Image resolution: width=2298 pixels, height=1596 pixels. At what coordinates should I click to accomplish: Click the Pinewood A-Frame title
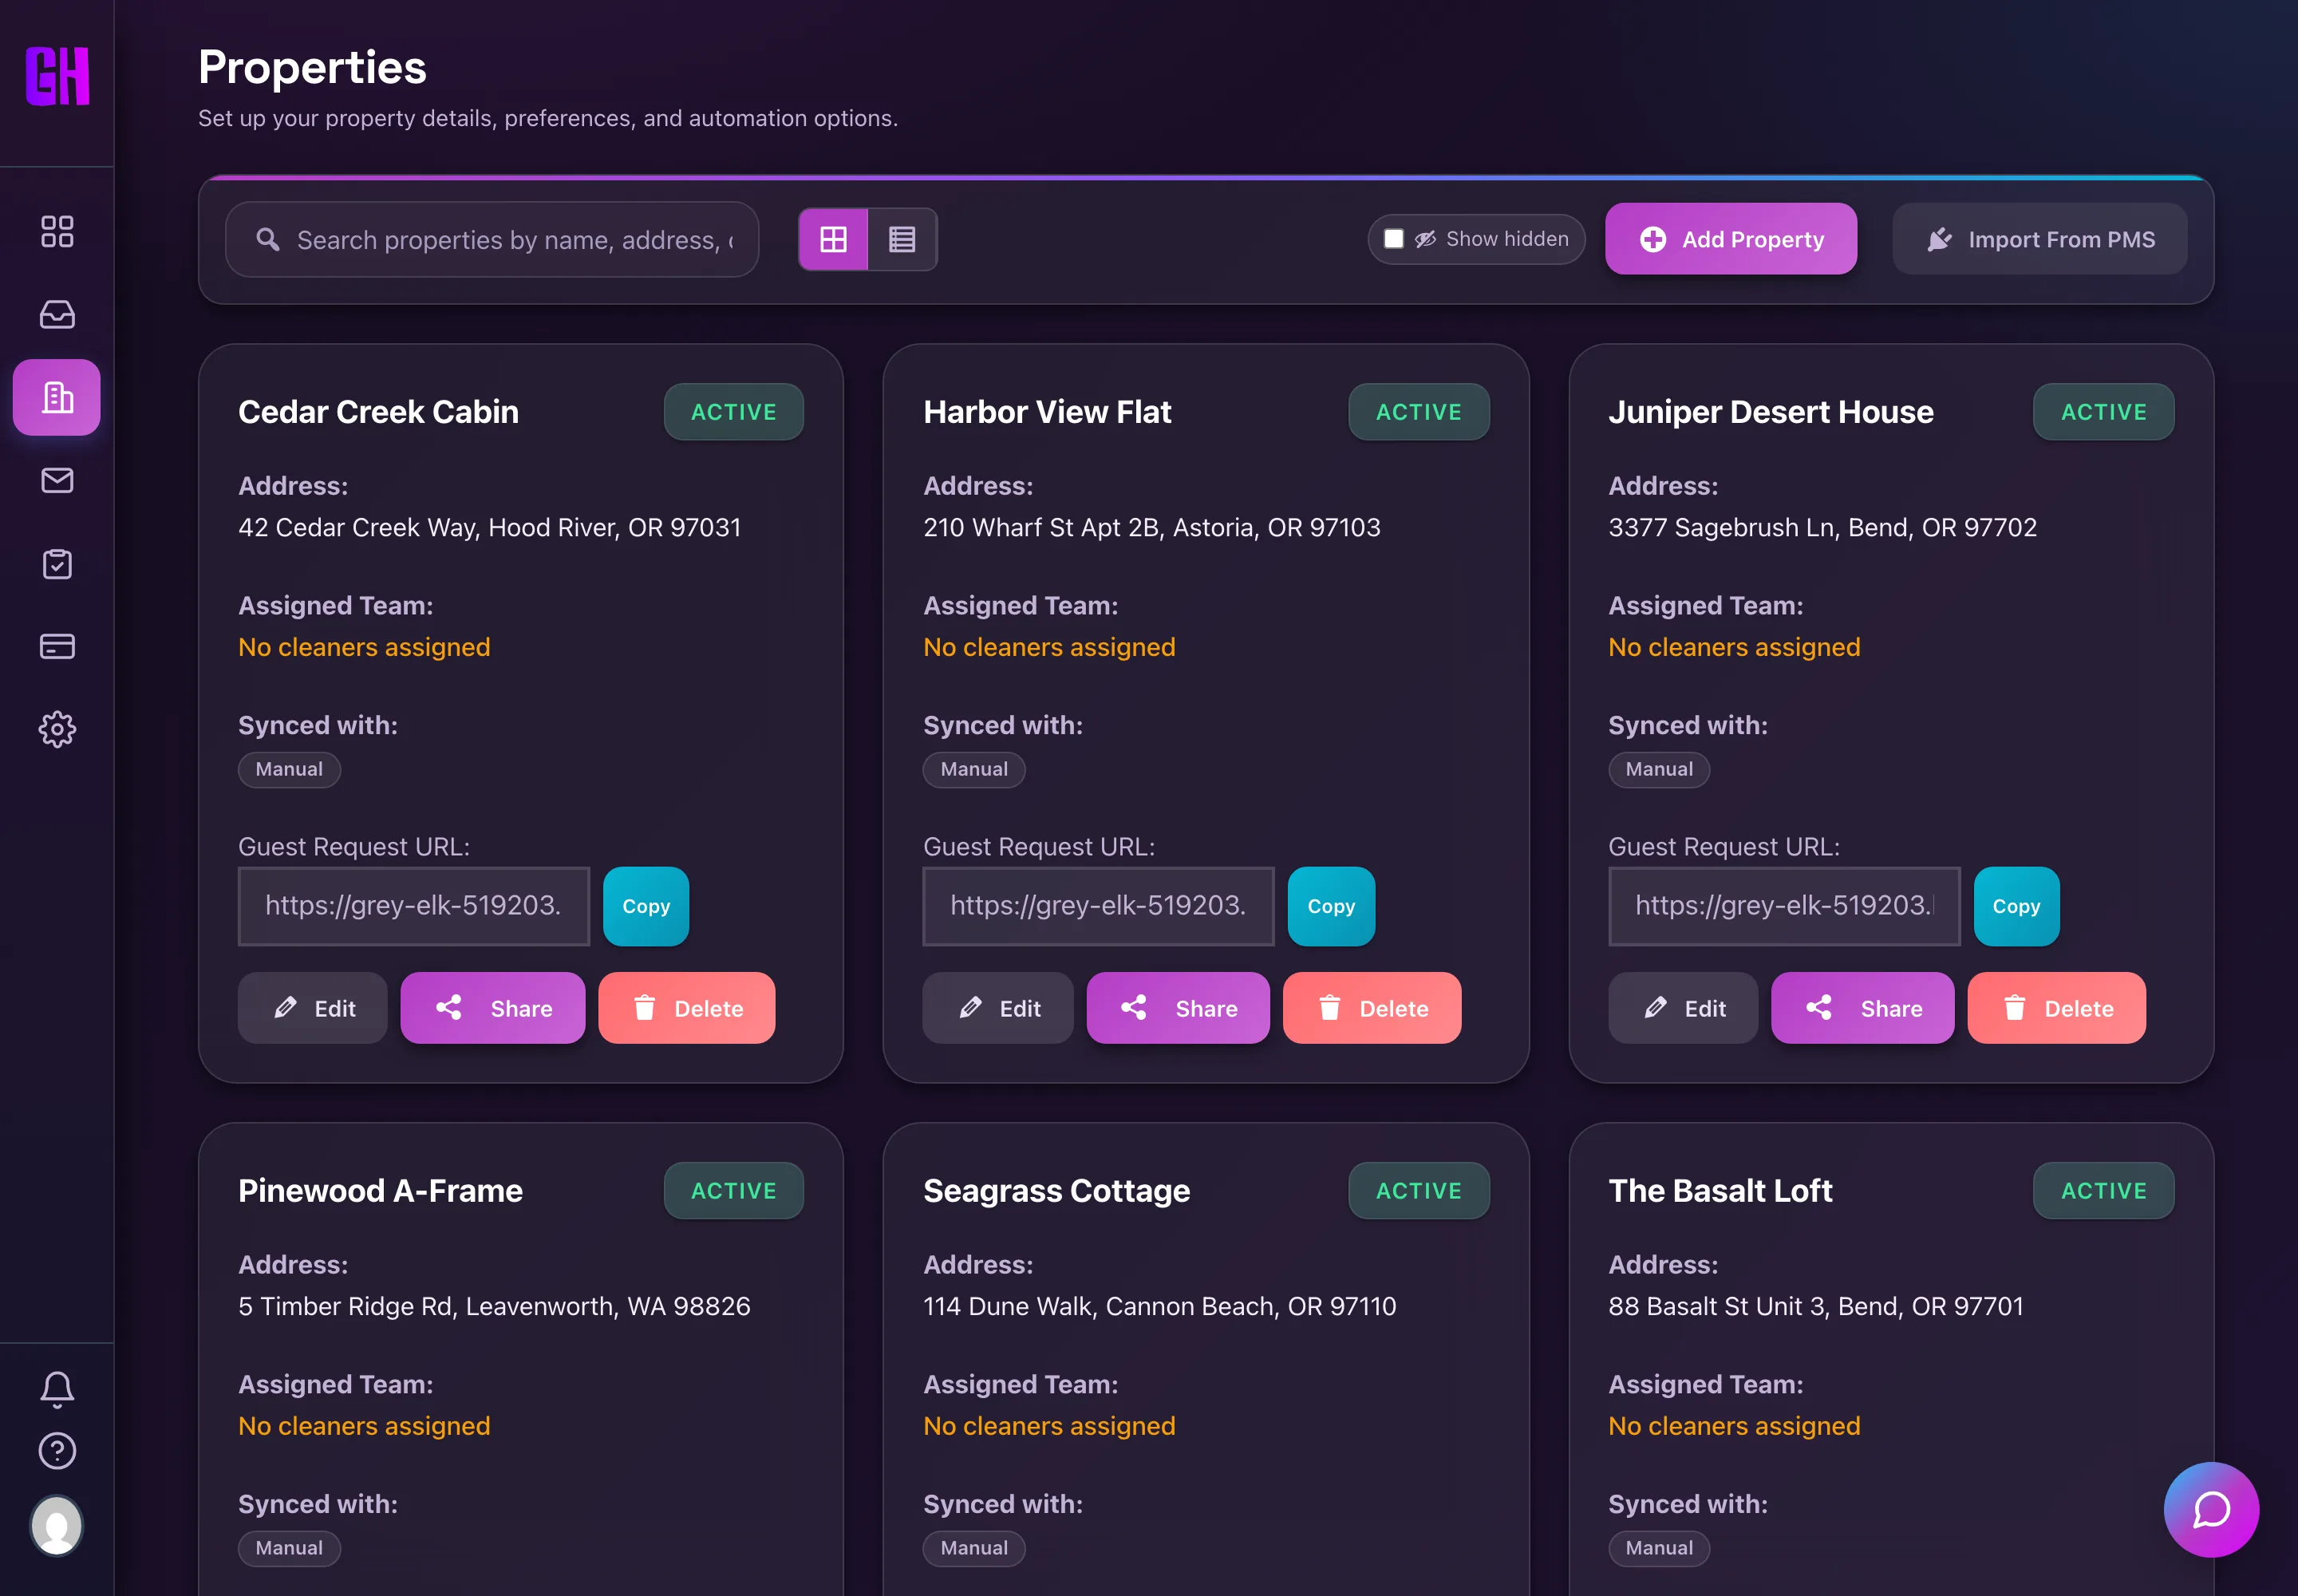point(380,1191)
